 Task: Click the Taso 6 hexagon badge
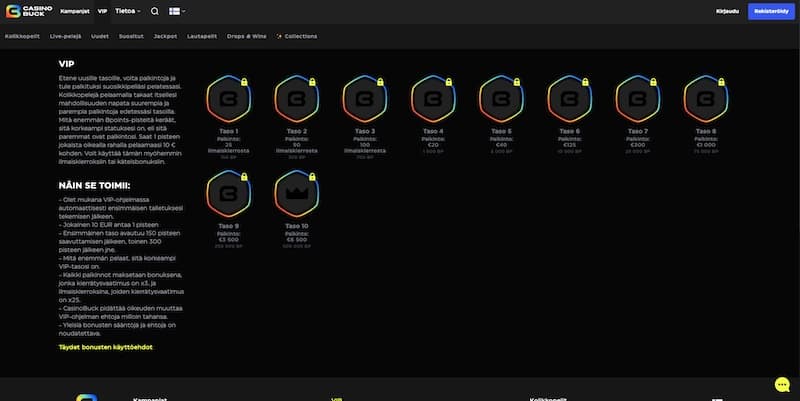[x=569, y=98]
